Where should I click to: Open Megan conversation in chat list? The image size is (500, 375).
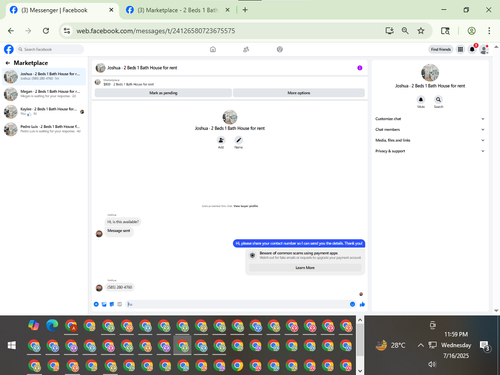tap(44, 94)
